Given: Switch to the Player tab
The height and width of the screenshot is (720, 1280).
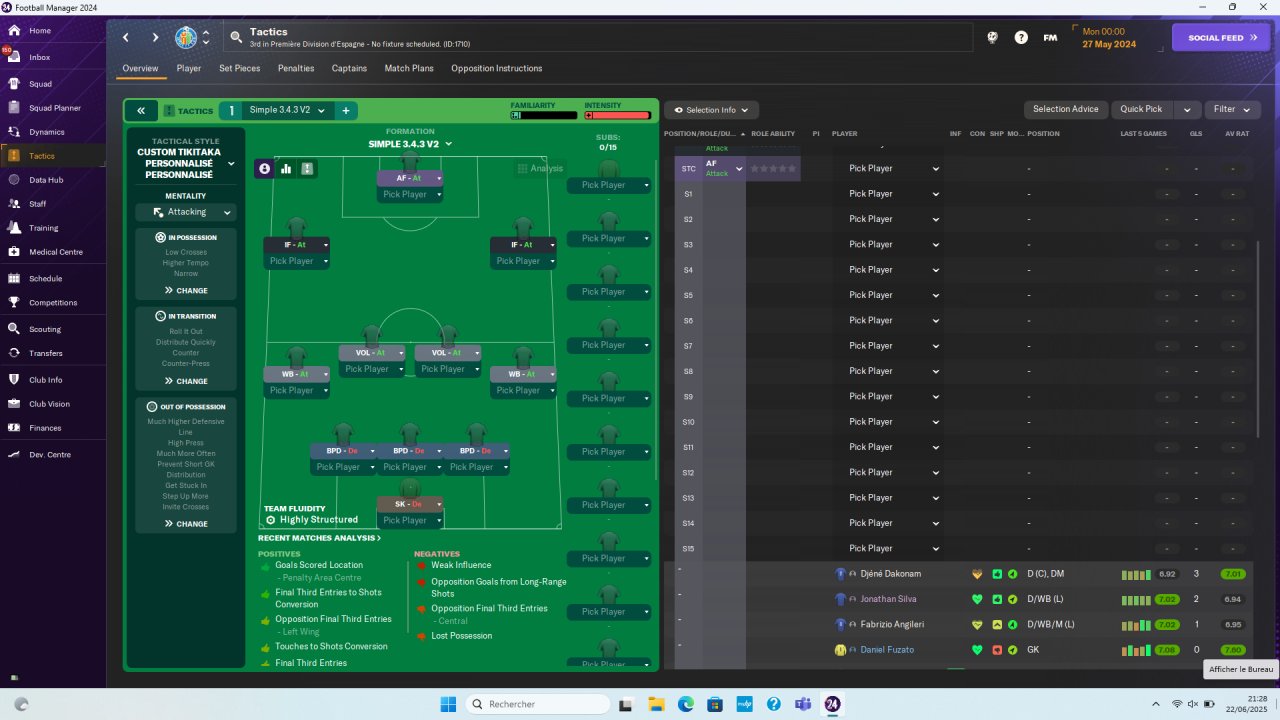Looking at the screenshot, I should point(189,69).
